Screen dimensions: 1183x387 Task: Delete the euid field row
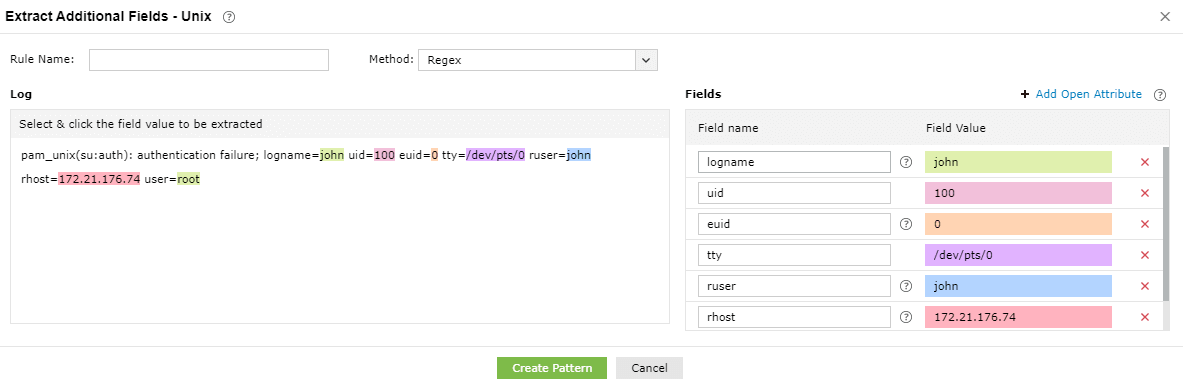1145,224
